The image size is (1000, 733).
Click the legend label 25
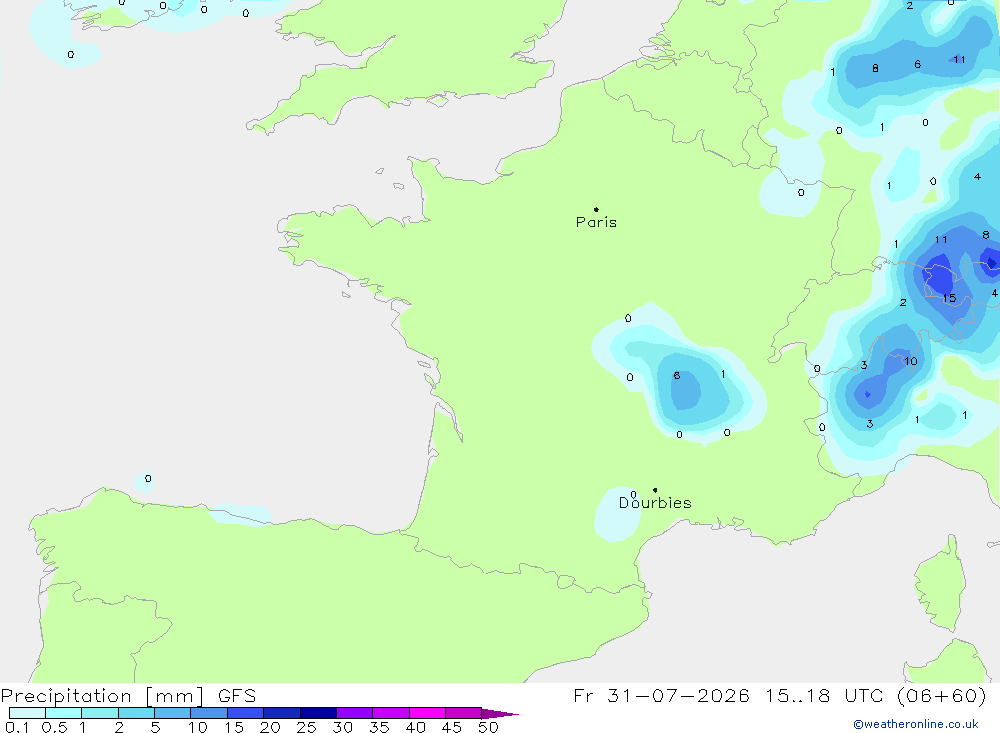[306, 727]
